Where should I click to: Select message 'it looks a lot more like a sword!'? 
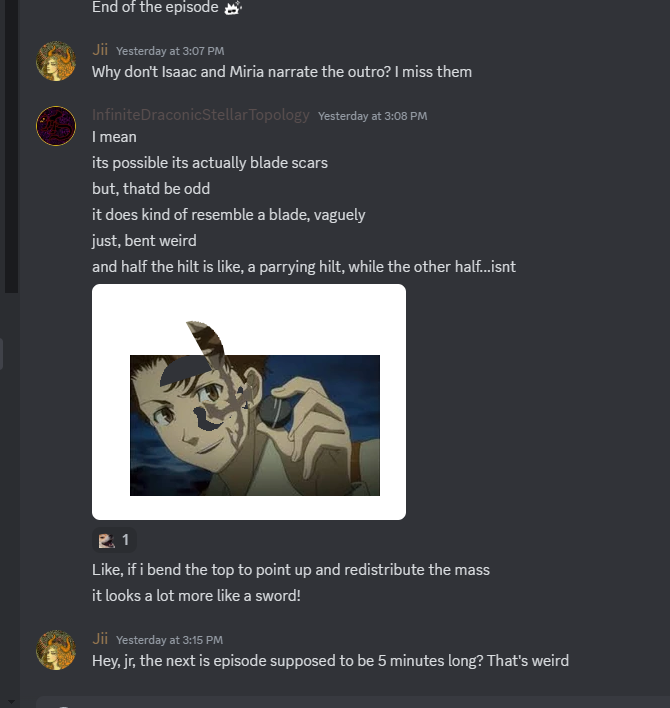(196, 596)
